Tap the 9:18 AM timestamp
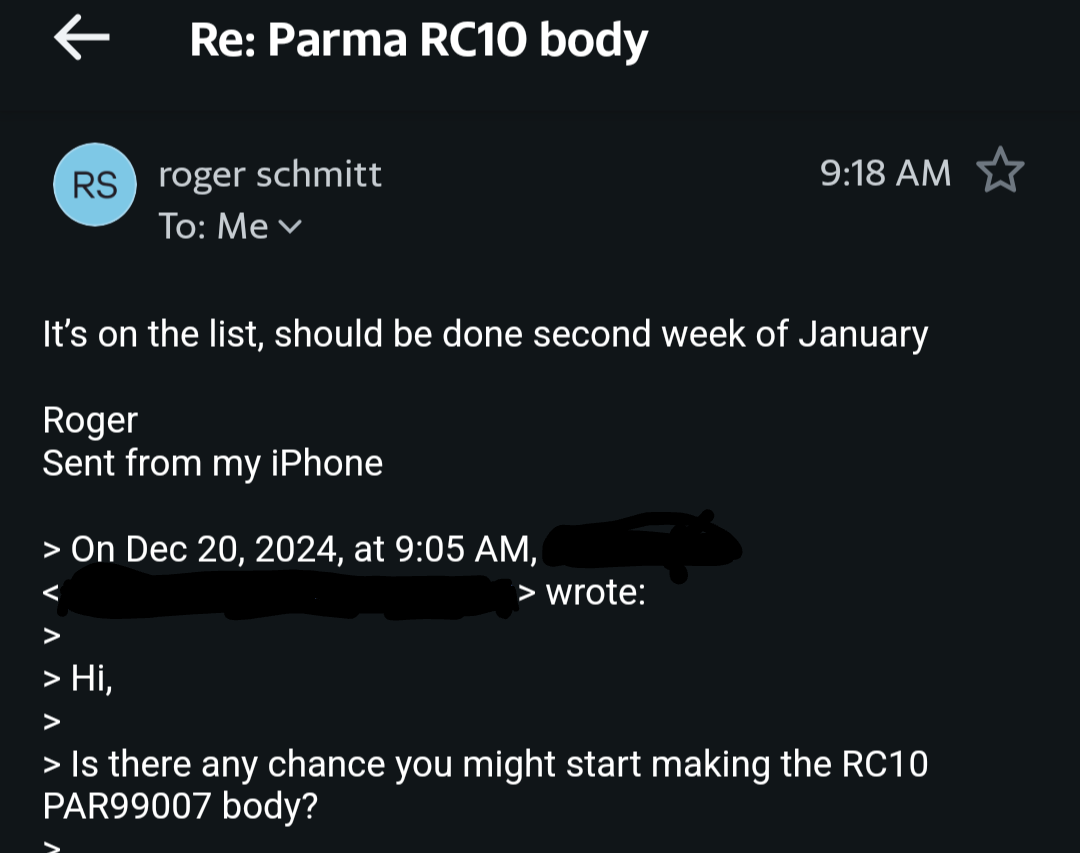The width and height of the screenshot is (1080, 853). pyautogui.click(x=885, y=172)
